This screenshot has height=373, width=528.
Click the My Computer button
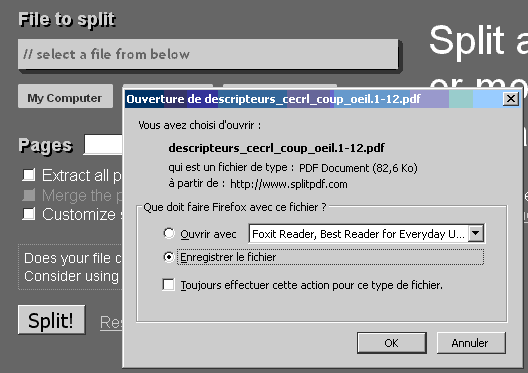click(x=65, y=97)
